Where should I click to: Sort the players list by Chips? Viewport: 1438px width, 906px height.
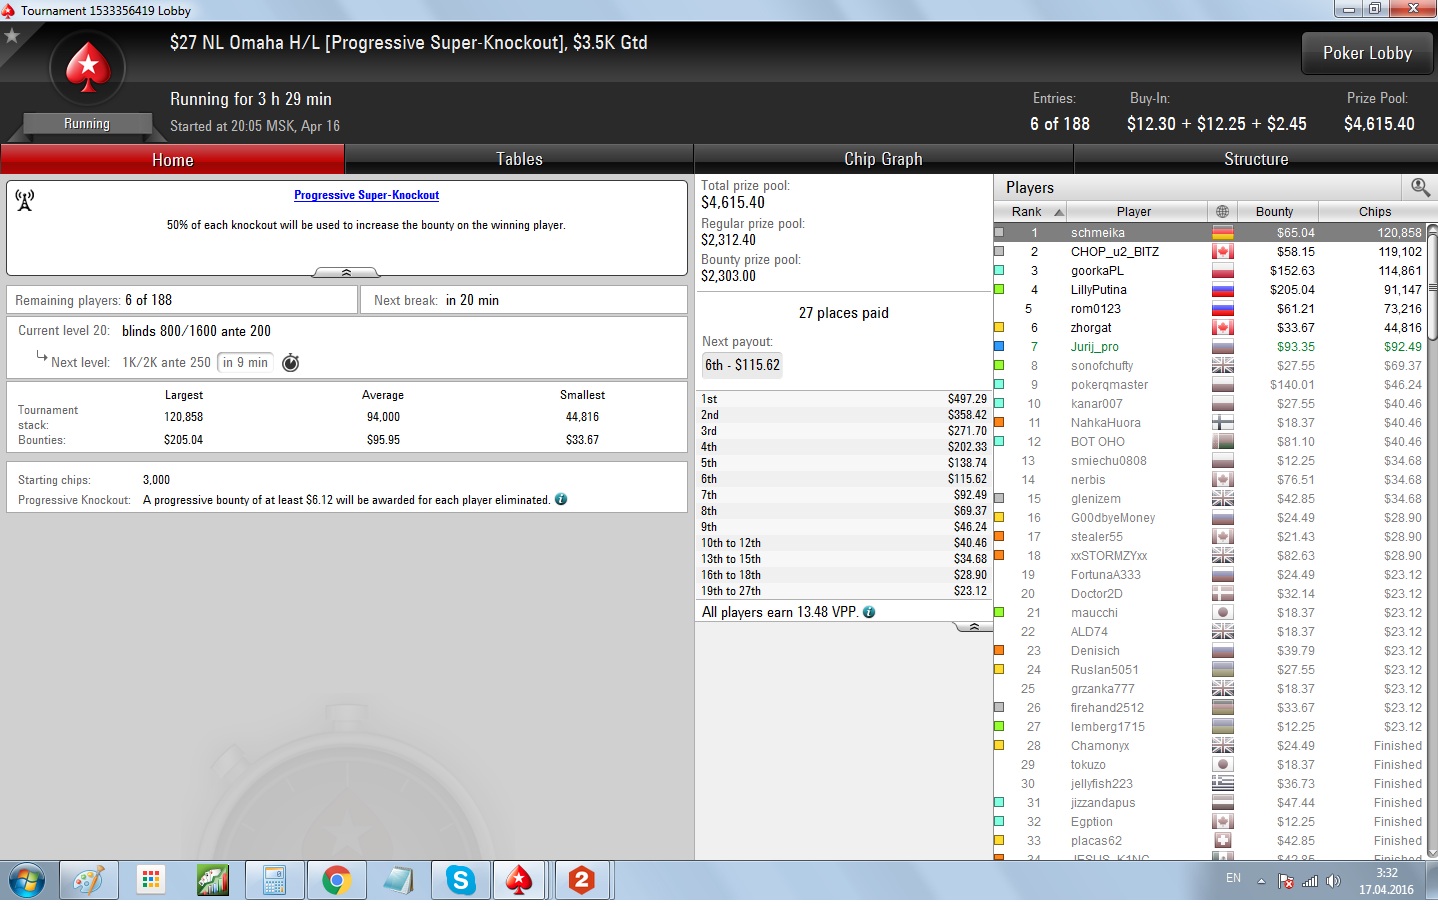[1375, 212]
